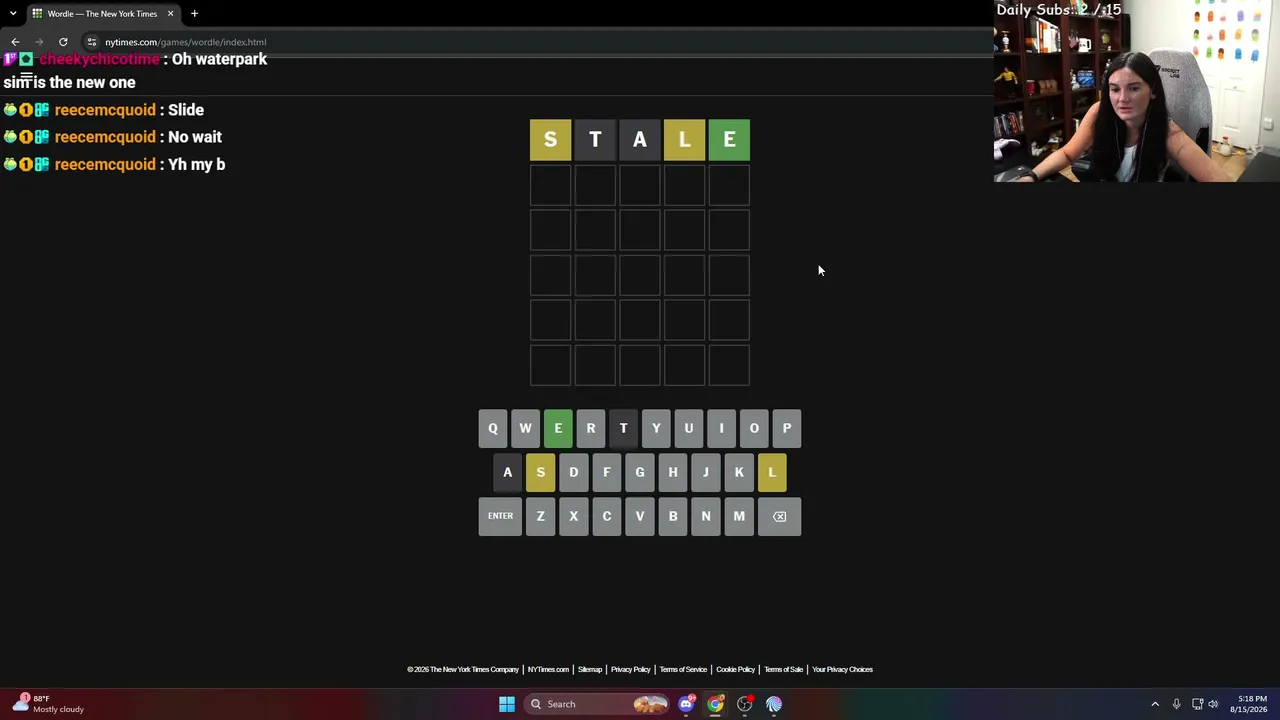Show hidden icons in the system tray
The image size is (1280, 720).
click(1155, 704)
